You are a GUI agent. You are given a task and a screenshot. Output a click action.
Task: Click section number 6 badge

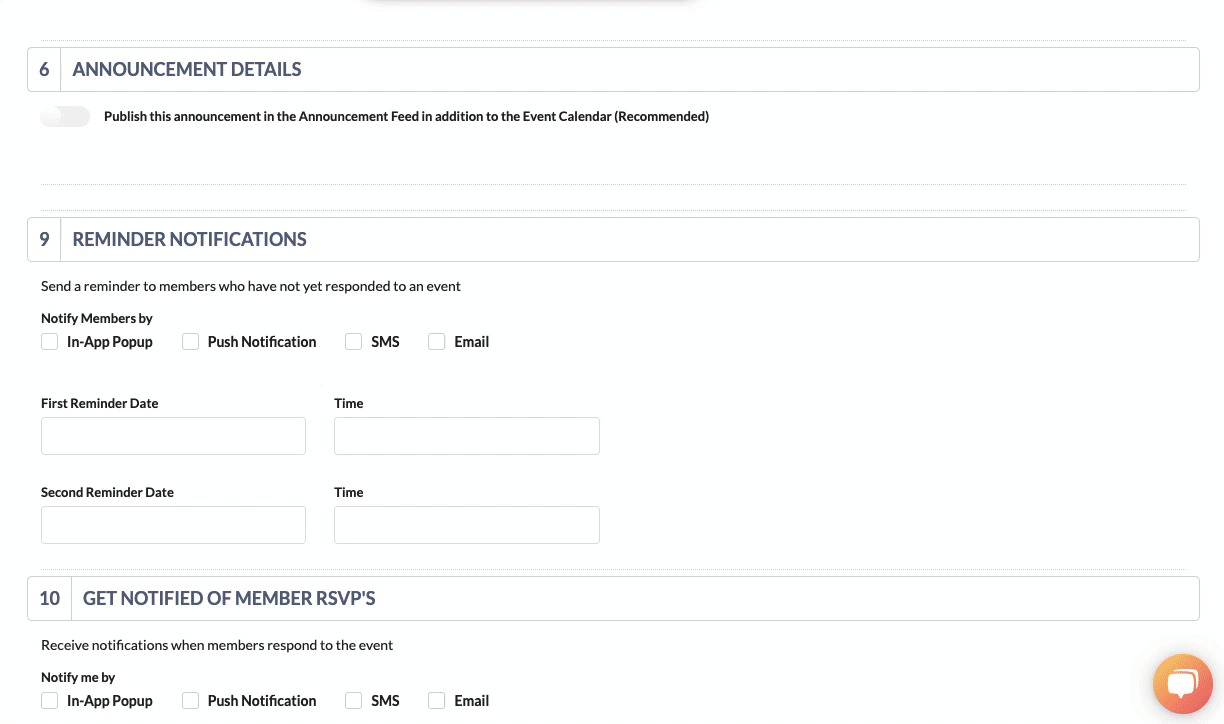click(x=44, y=69)
